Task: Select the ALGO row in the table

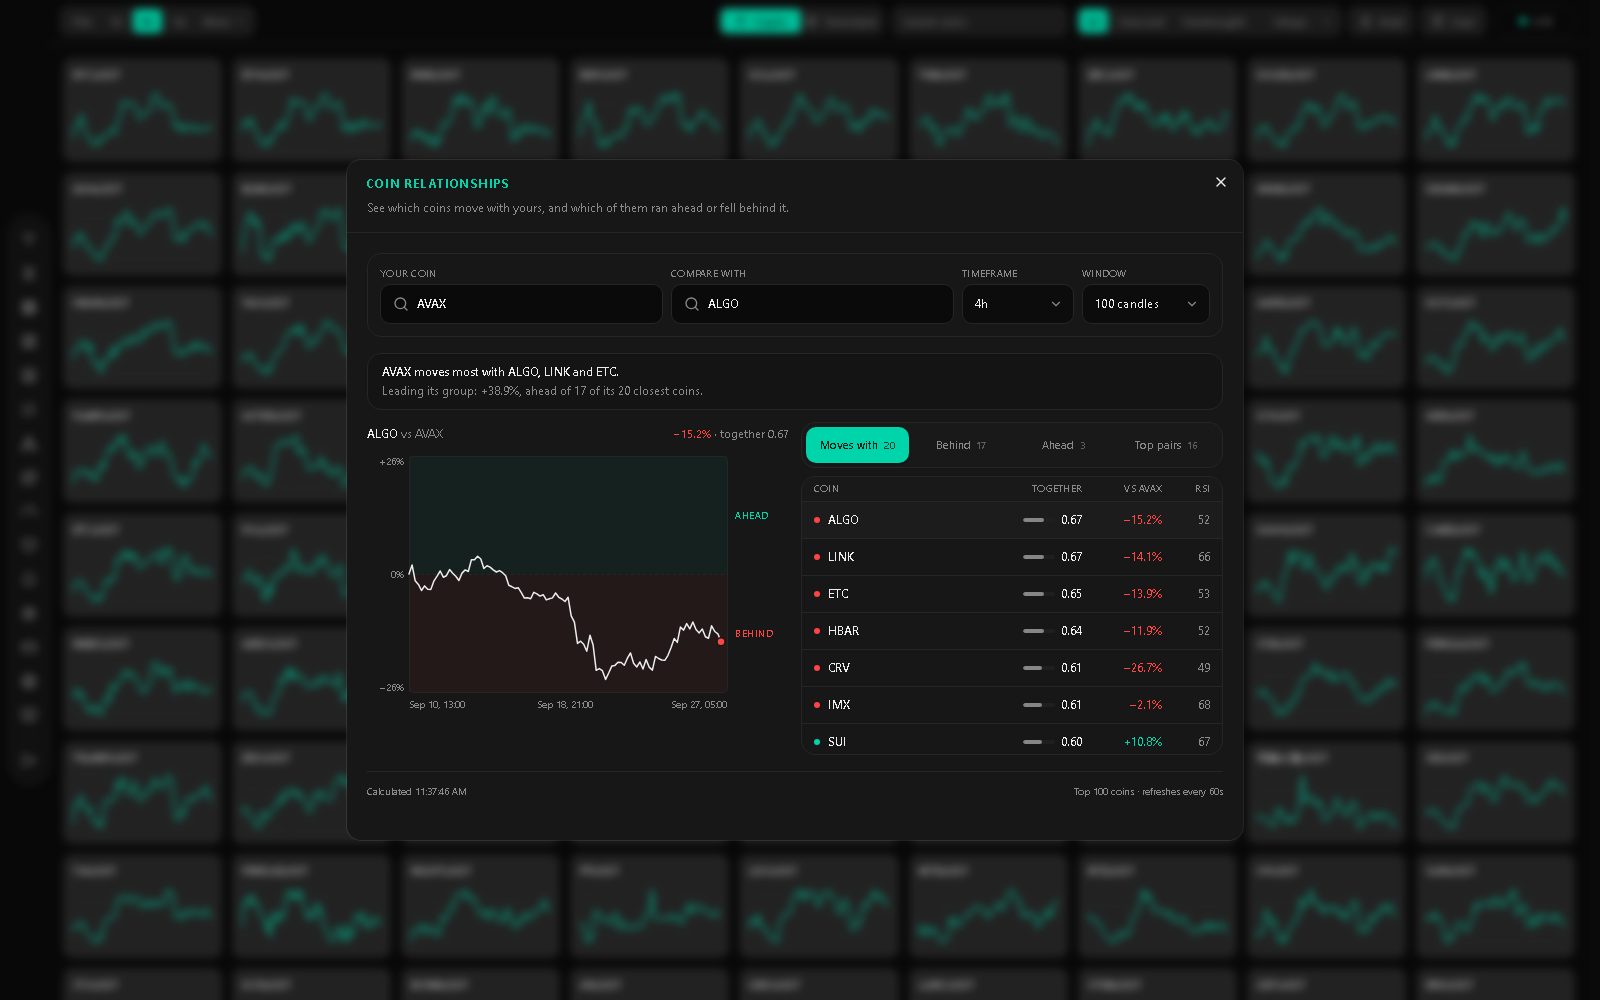Action: click(1011, 520)
